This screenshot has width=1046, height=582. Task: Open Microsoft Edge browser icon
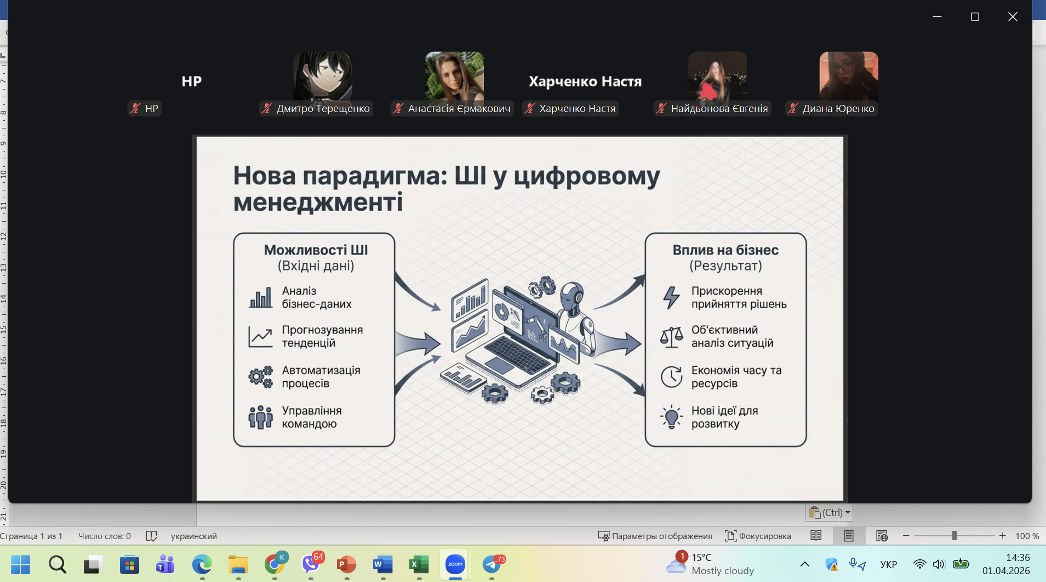(x=201, y=564)
